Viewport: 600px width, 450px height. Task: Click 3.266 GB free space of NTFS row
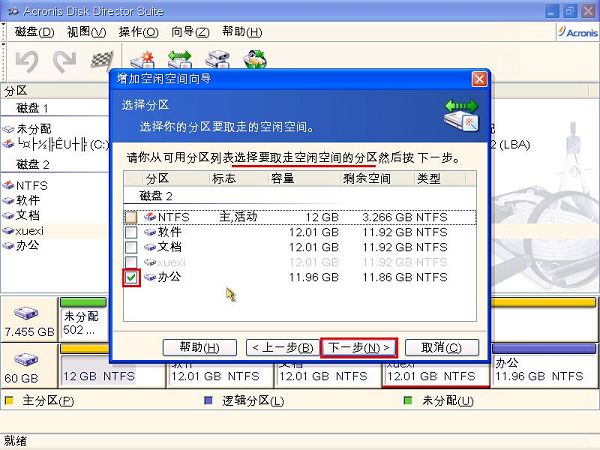388,217
